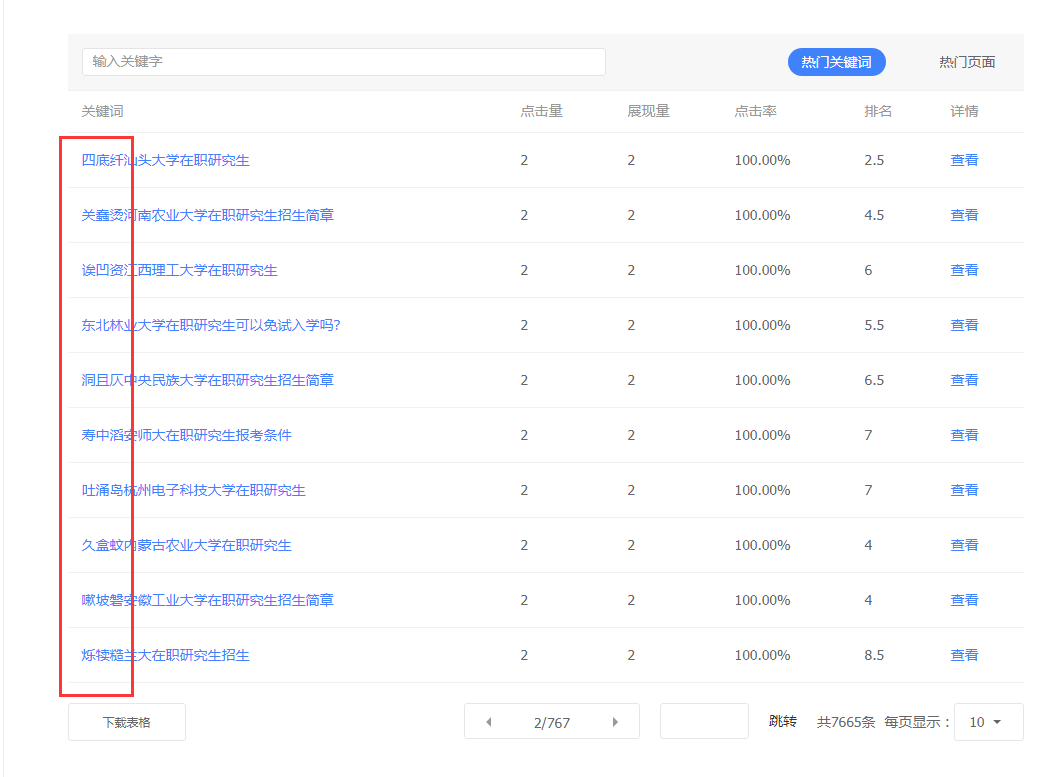Click 查看 for the 汕头大学在职研究生 row
The width and height of the screenshot is (1062, 777).
(x=964, y=160)
